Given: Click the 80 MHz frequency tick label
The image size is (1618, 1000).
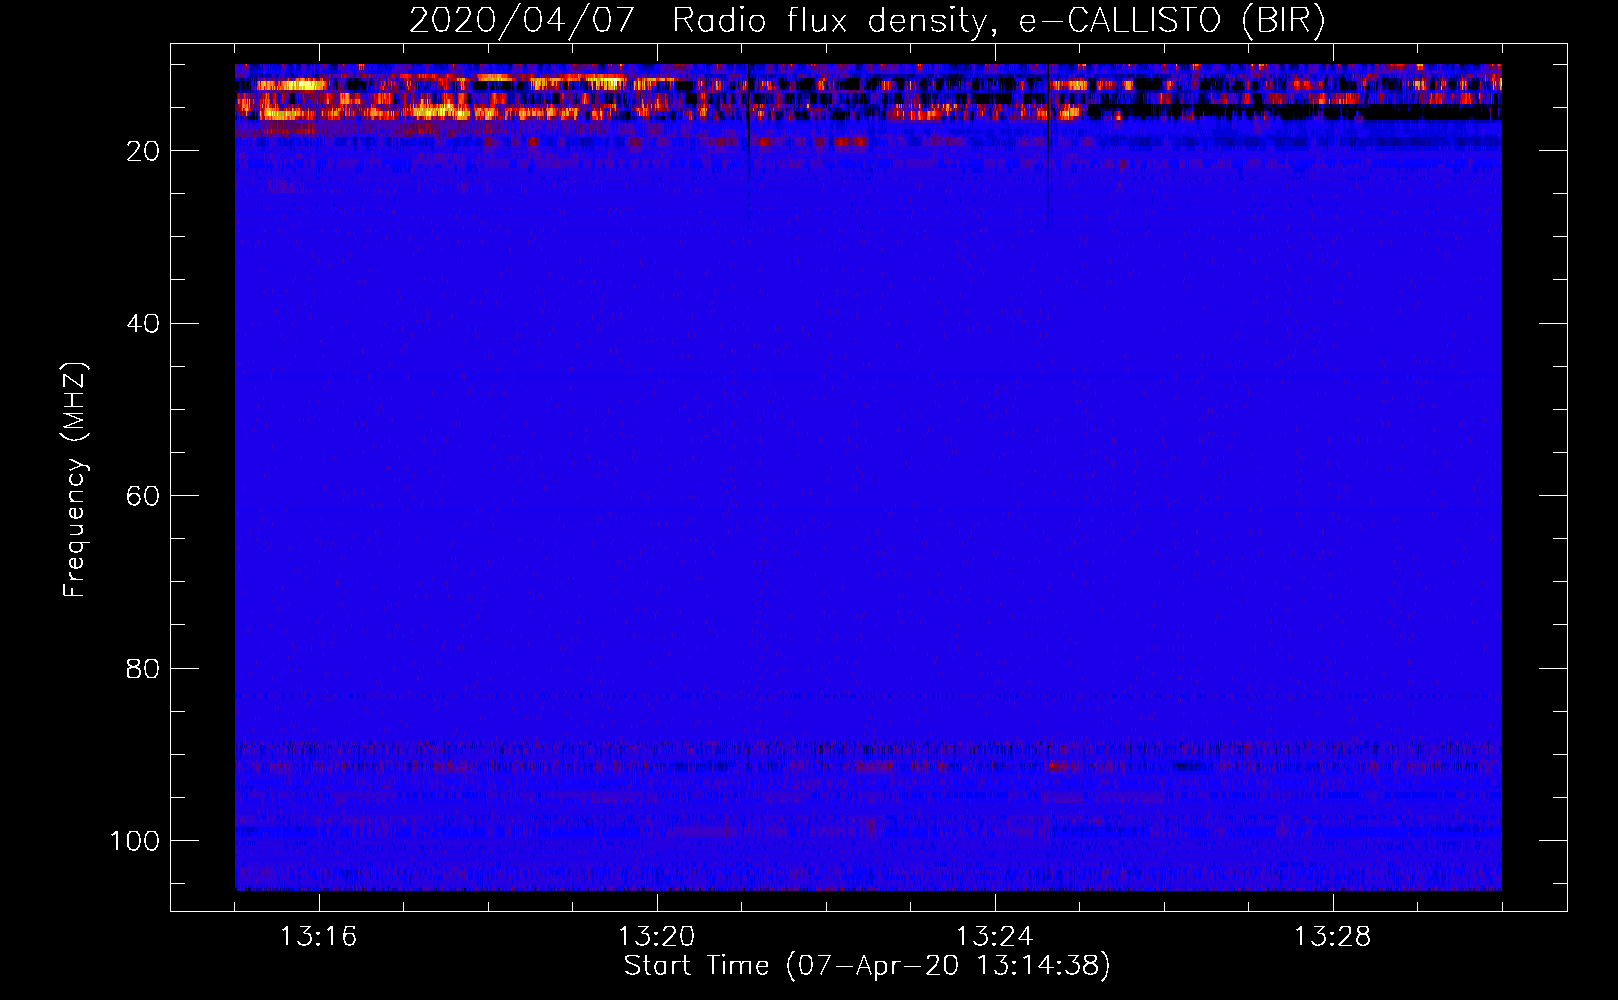Looking at the screenshot, I should coord(143,668).
